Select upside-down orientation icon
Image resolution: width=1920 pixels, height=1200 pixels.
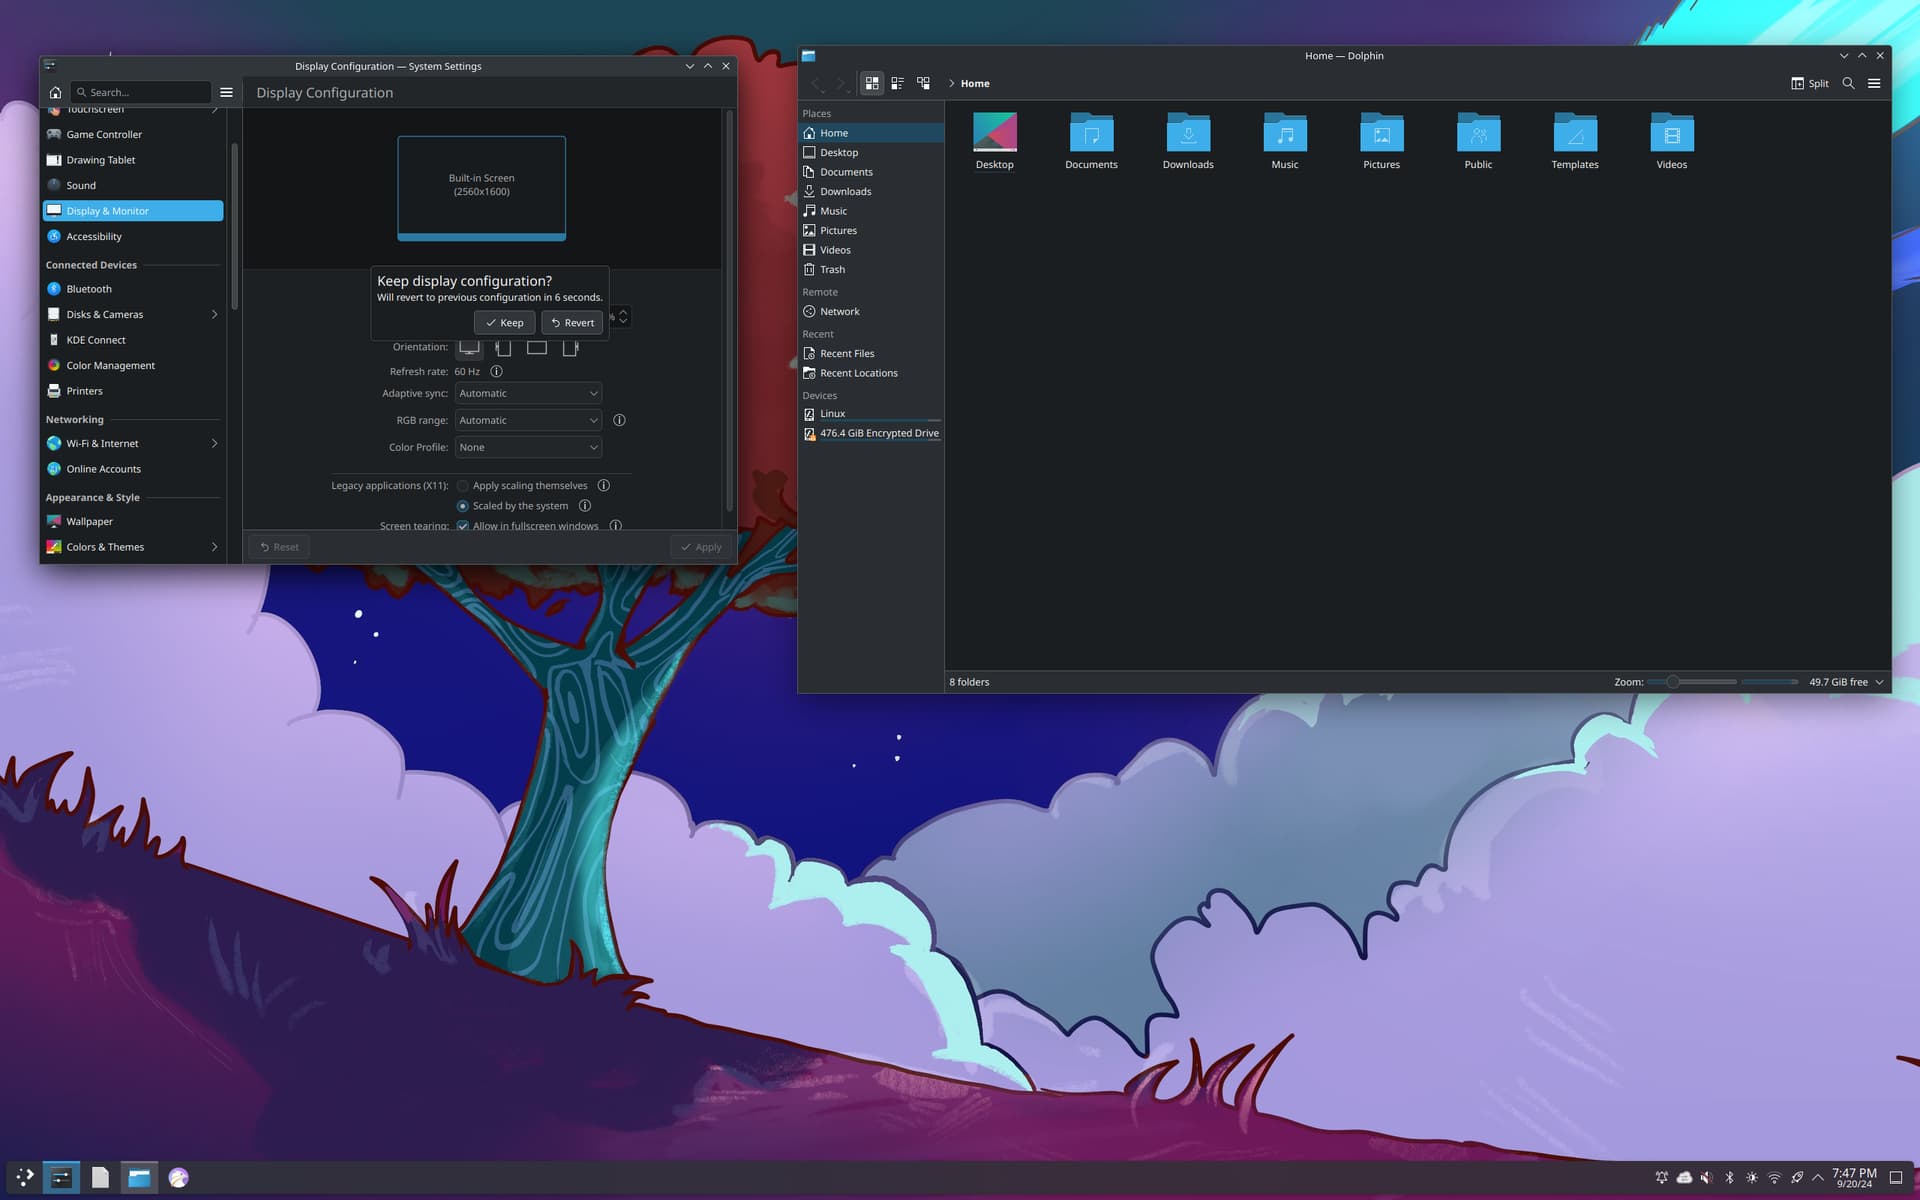click(537, 347)
